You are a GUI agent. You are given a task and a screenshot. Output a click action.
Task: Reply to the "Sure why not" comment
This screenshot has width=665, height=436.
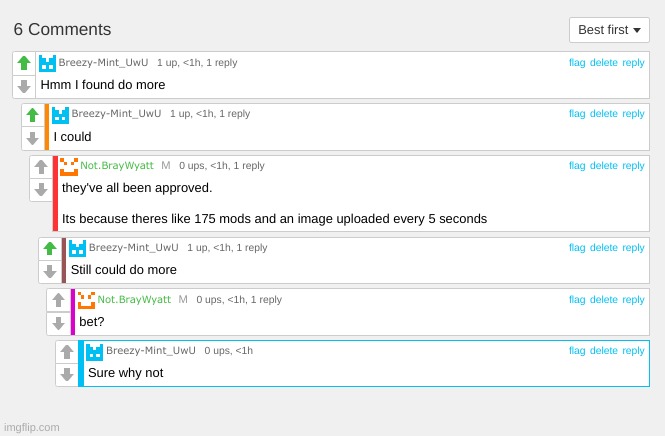pyautogui.click(x=633, y=351)
